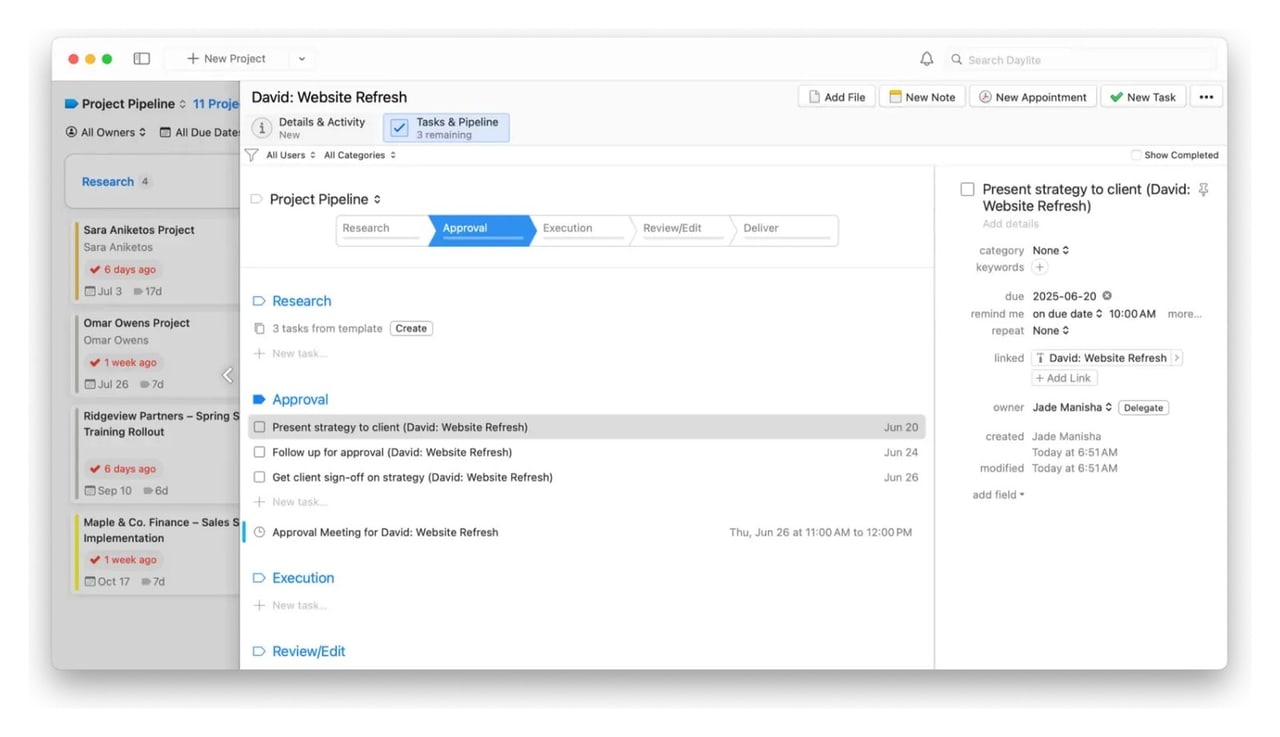Enable the Show Completed checkbox
The height and width of the screenshot is (737, 1280).
pyautogui.click(x=1136, y=155)
